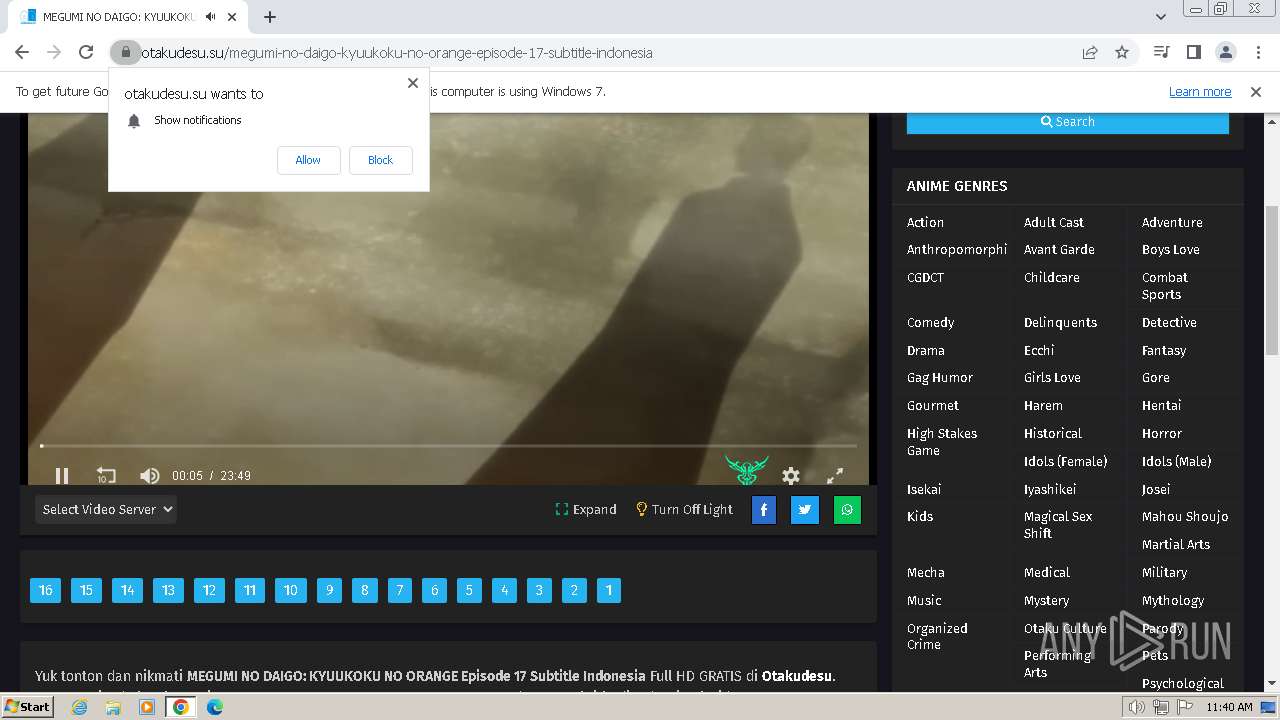Go to episode 16
The image size is (1280, 720).
(x=46, y=590)
